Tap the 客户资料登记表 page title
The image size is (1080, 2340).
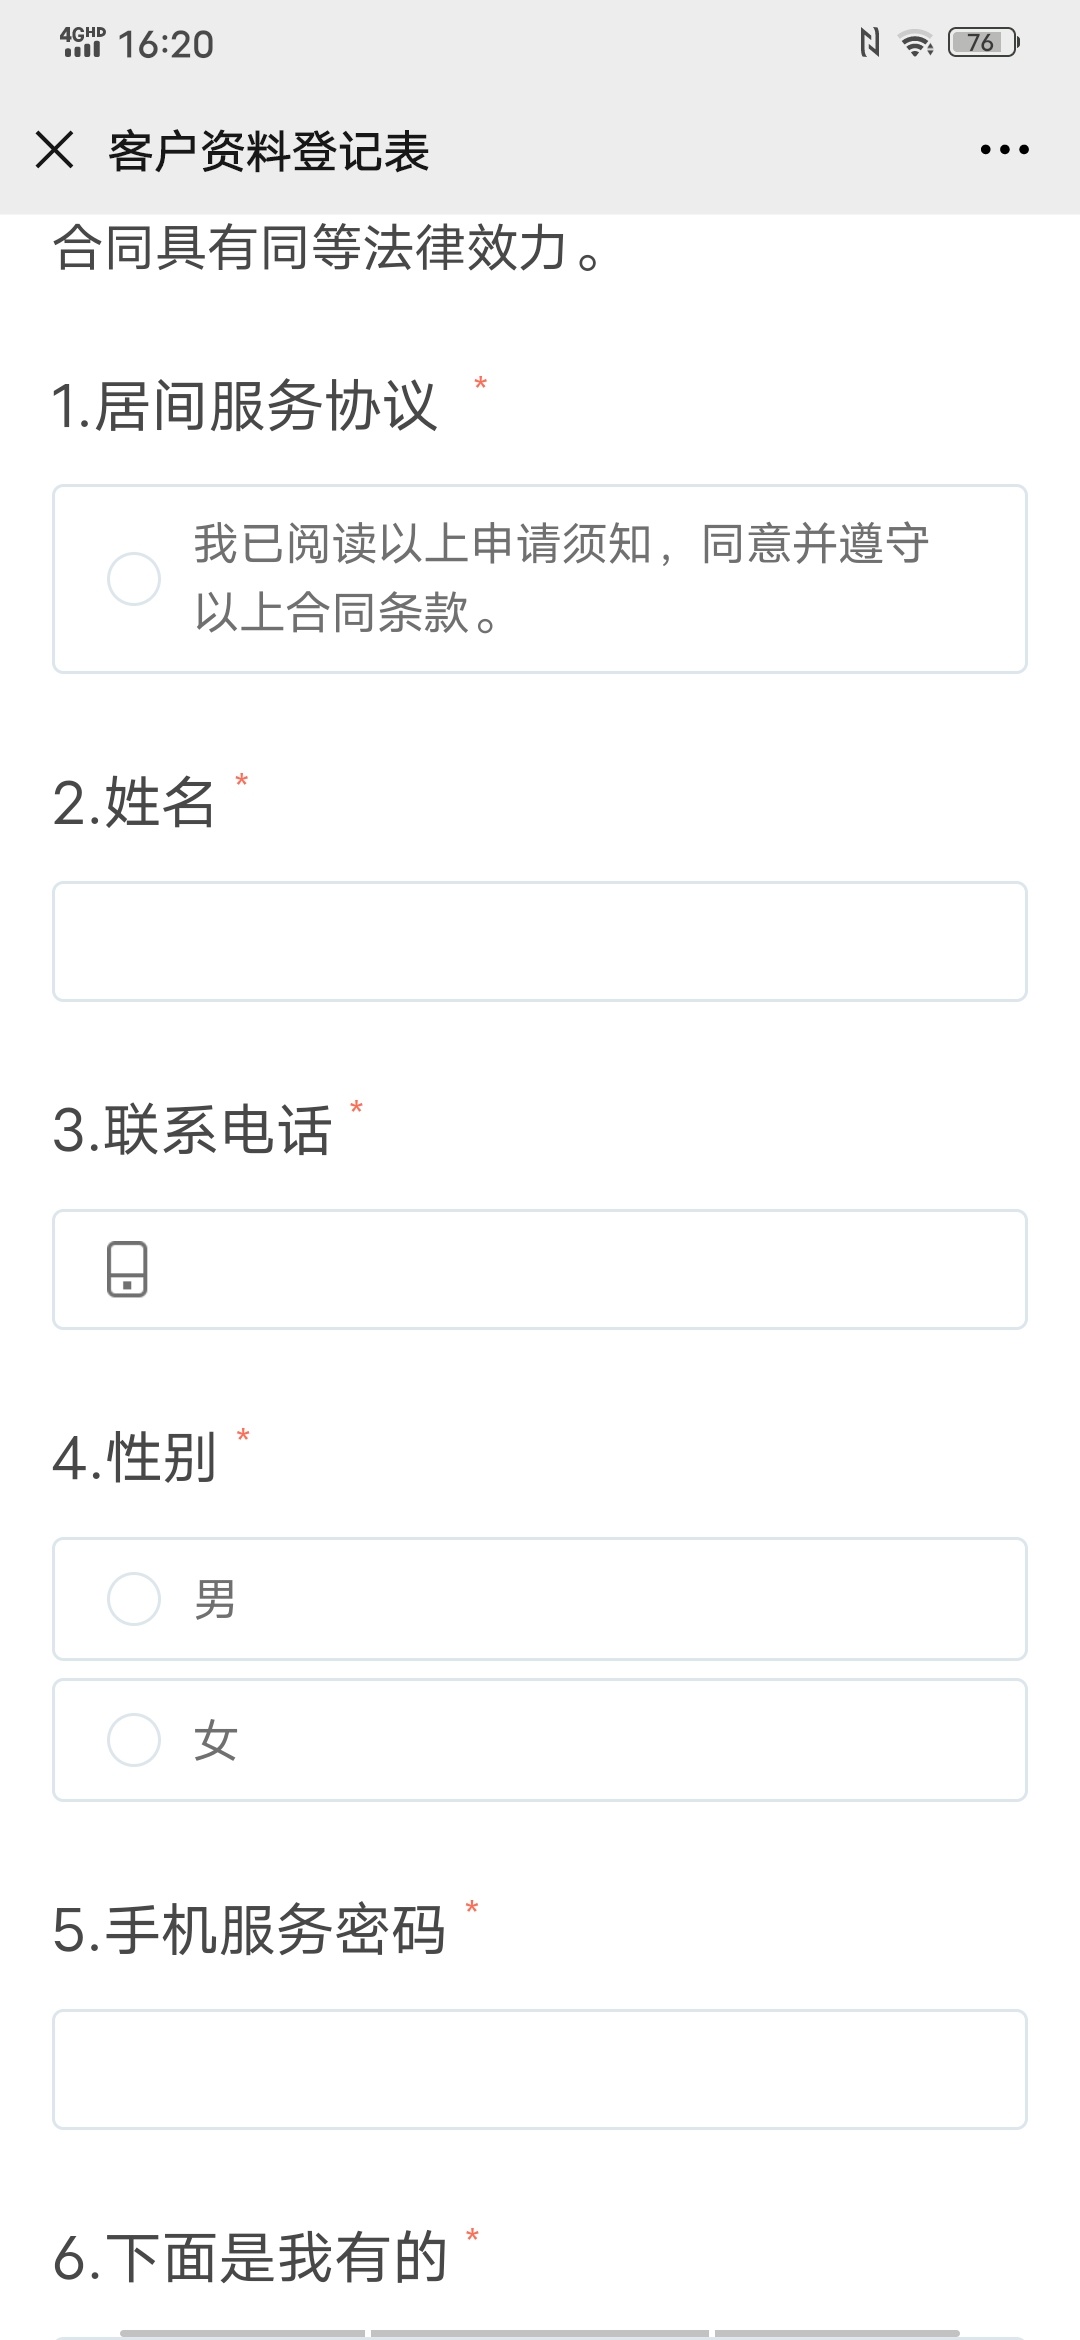tap(269, 151)
